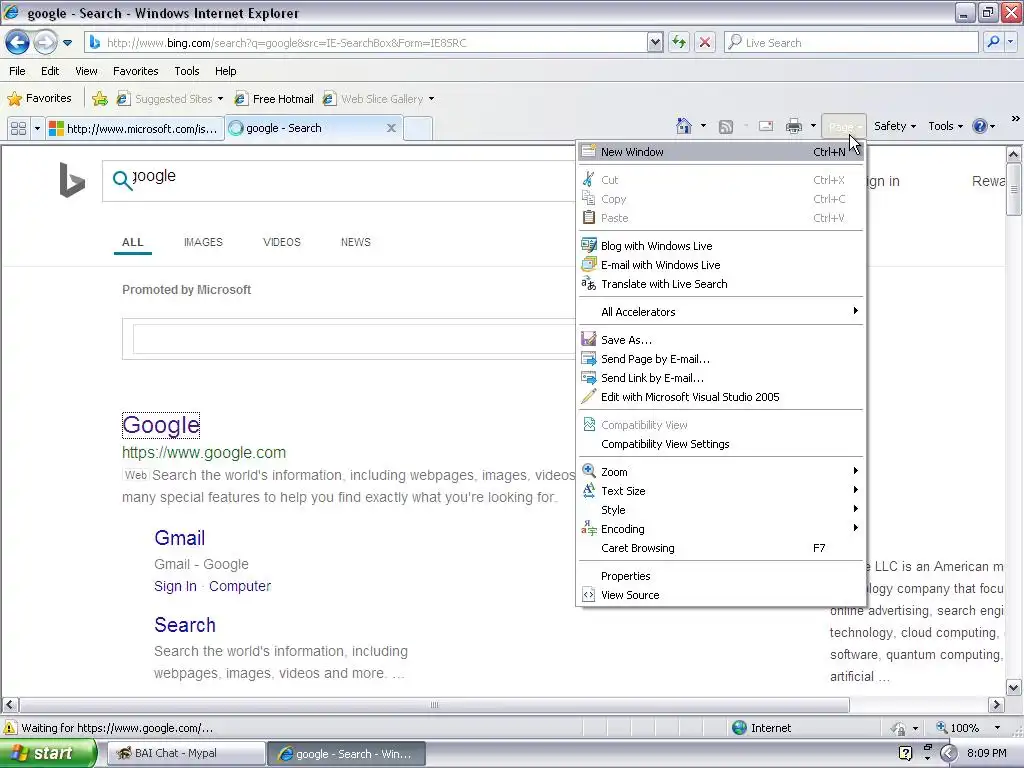The image size is (1024, 768).
Task: Click the Print toolbar icon
Action: [794, 126]
